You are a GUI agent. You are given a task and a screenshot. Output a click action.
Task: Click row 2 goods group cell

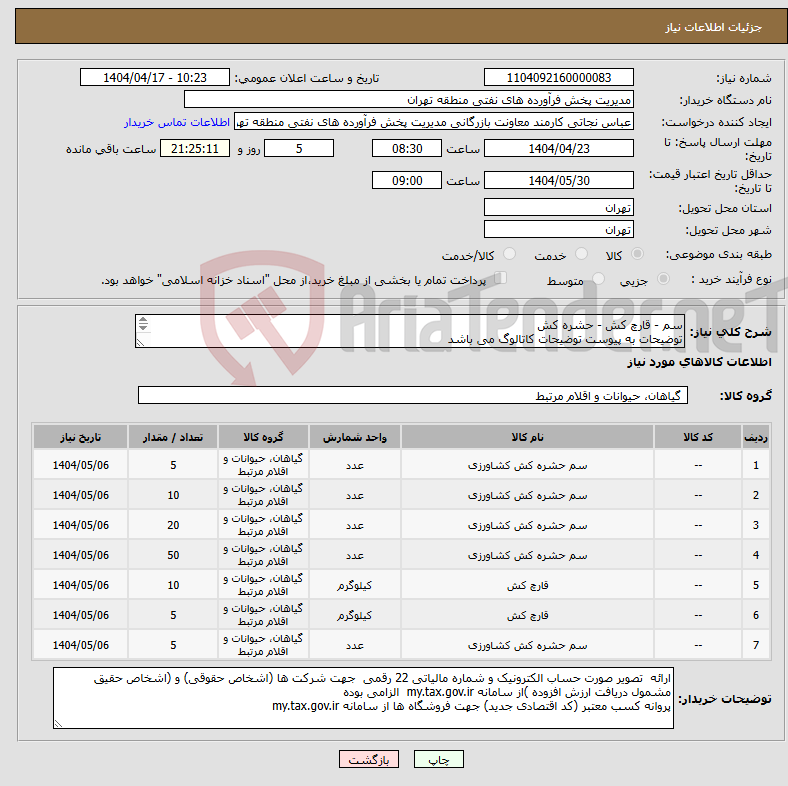pos(263,495)
